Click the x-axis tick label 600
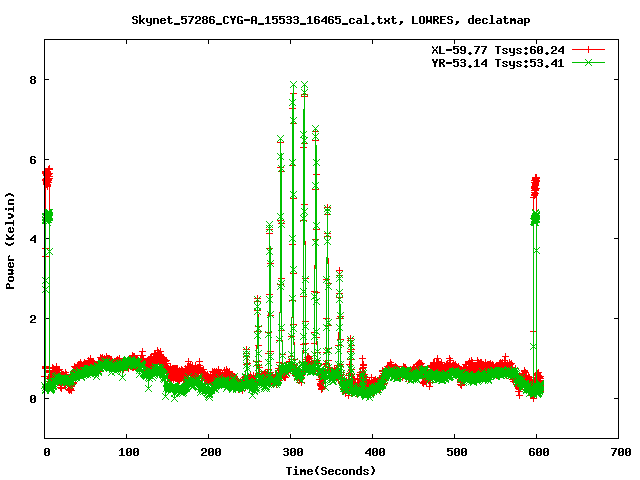 point(539,452)
